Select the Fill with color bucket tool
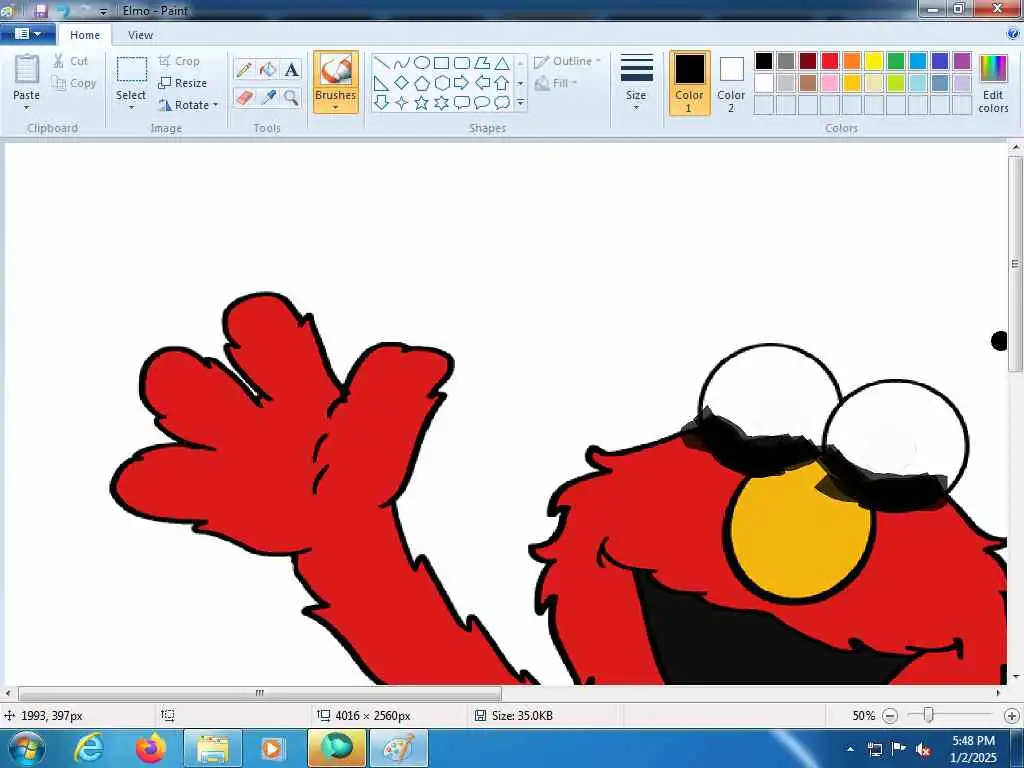This screenshot has width=1024, height=768. tap(268, 69)
